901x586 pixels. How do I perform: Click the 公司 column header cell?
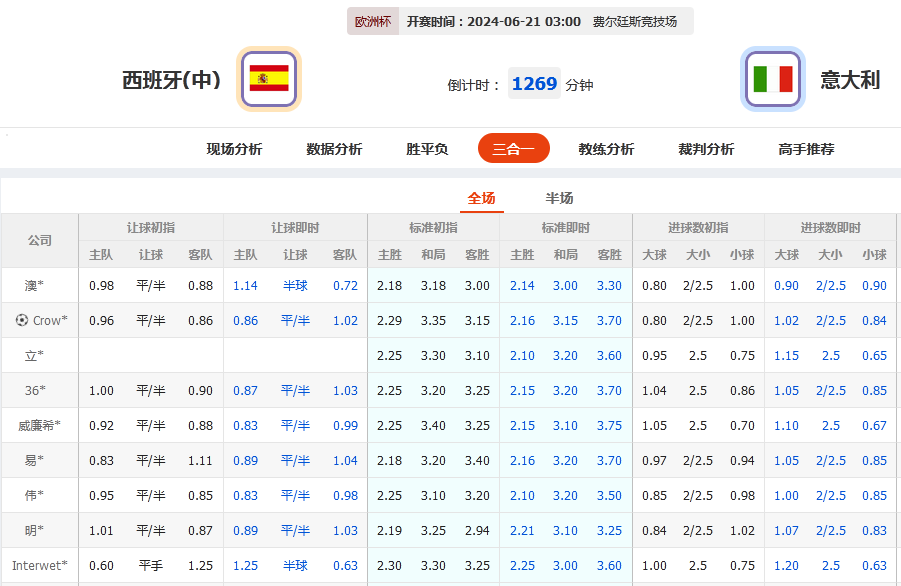[40, 240]
